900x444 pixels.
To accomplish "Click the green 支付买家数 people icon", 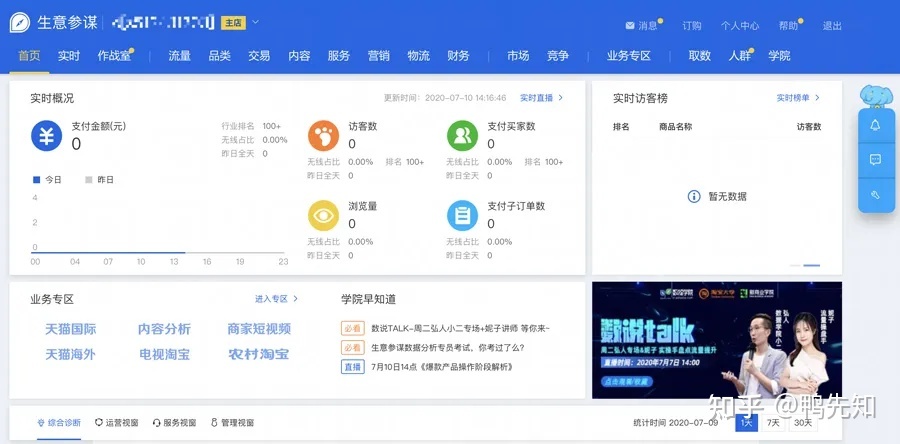I will 463,136.
